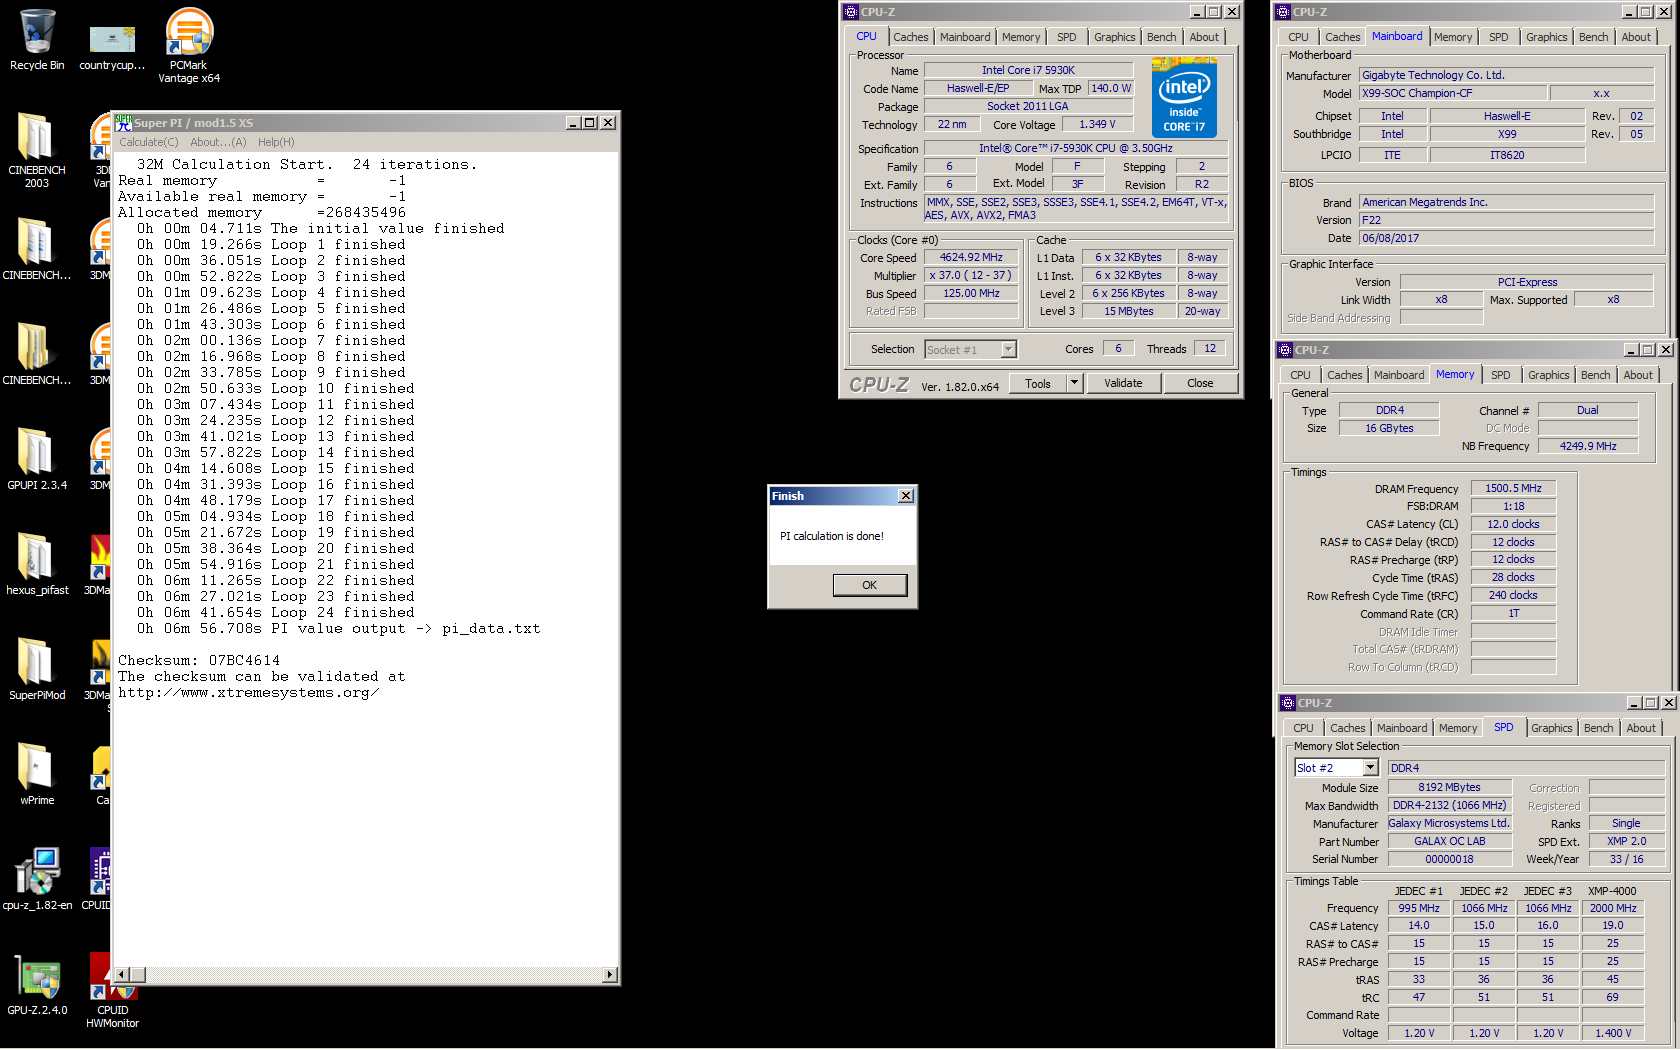This screenshot has height=1050, width=1680.
Task: Click Super PI scrollbar right arrow
Action: pyautogui.click(x=610, y=974)
